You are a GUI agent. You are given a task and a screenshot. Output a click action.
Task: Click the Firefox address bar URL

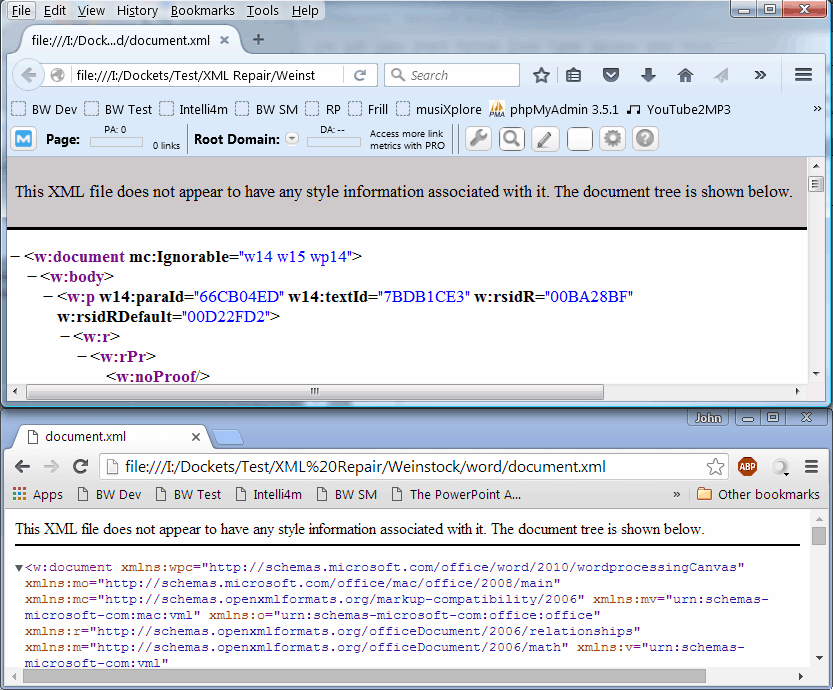pyautogui.click(x=196, y=75)
